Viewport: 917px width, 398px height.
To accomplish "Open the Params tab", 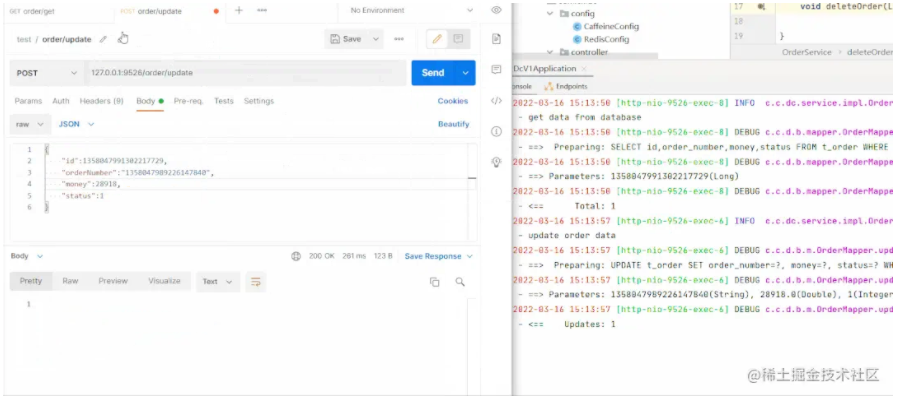I will [x=28, y=101].
